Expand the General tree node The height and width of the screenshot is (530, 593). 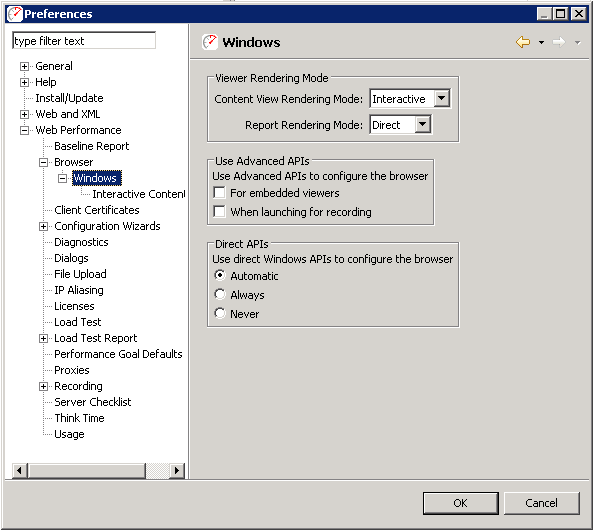click(24, 67)
